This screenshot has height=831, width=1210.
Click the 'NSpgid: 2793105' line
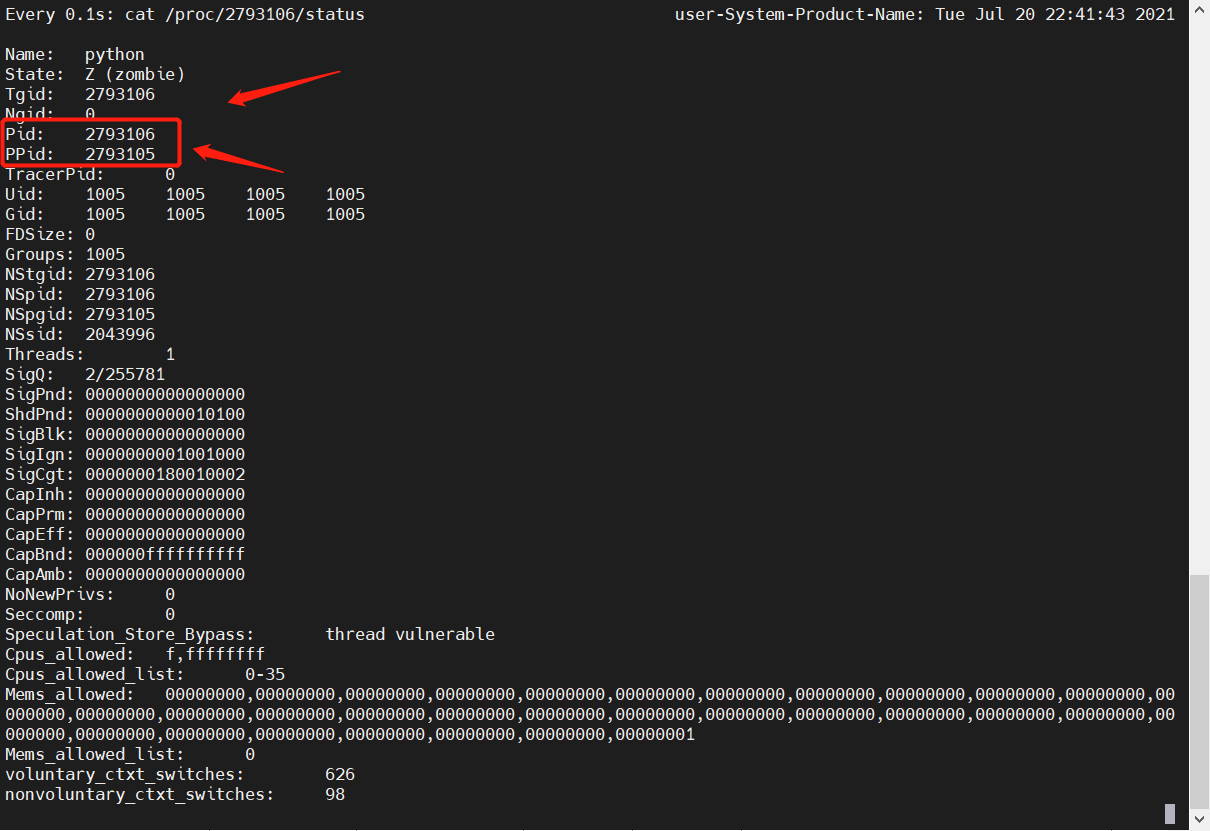pos(80,314)
